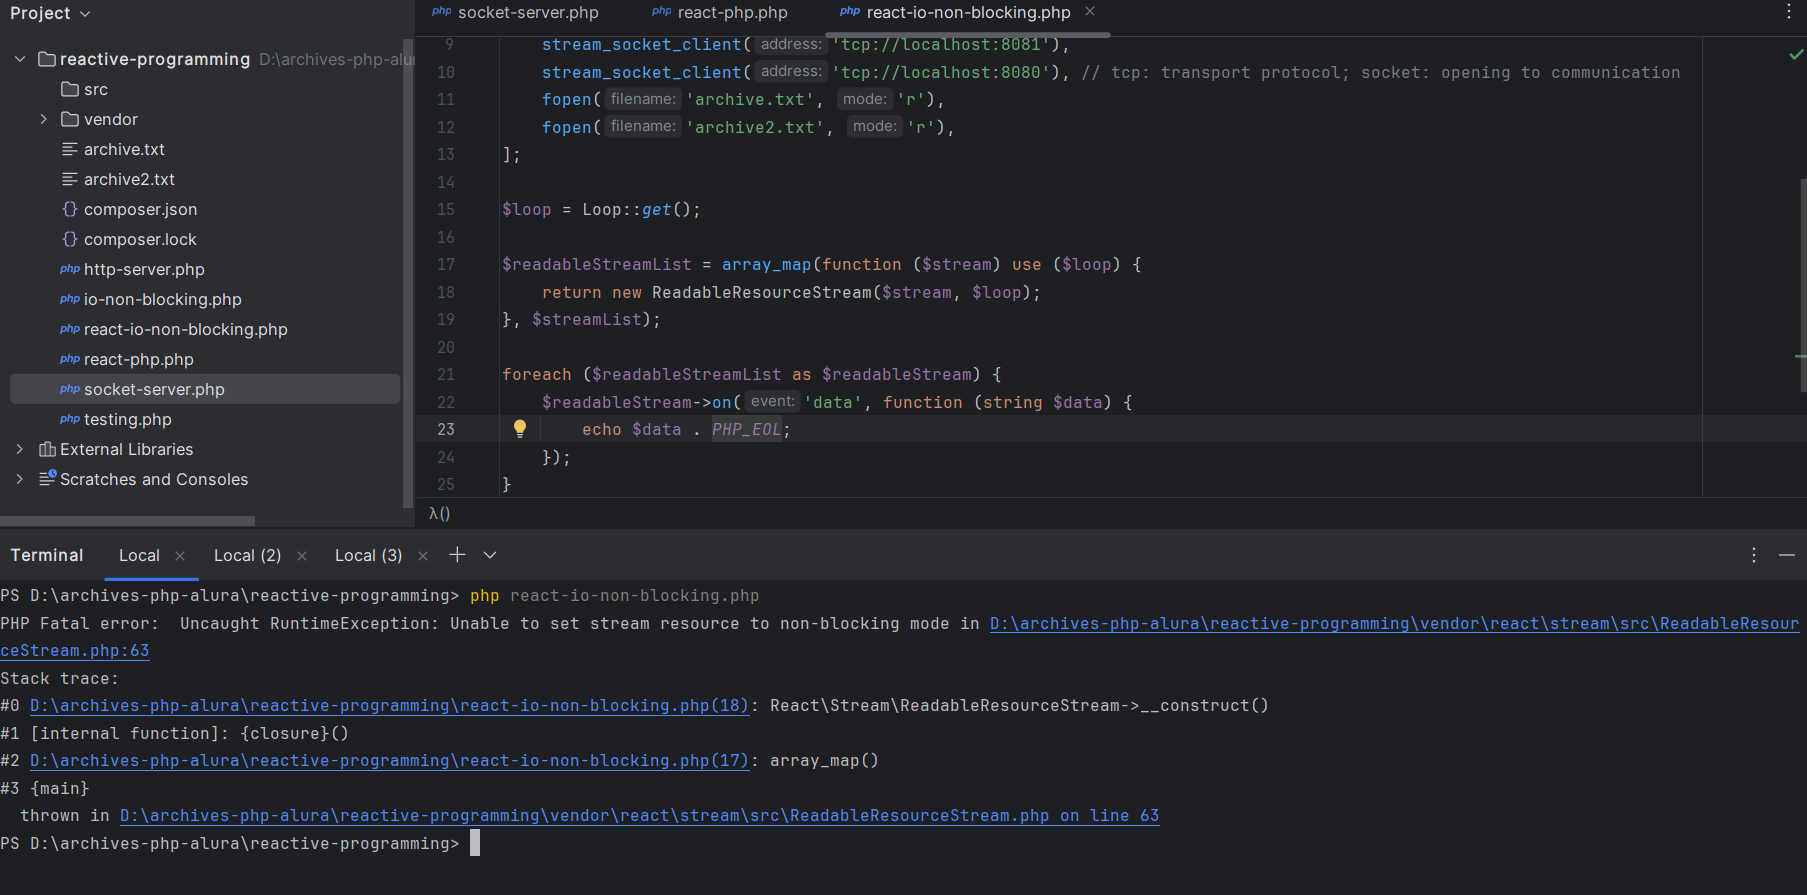Open terminal panel options menu
The height and width of the screenshot is (895, 1807).
1754,555
